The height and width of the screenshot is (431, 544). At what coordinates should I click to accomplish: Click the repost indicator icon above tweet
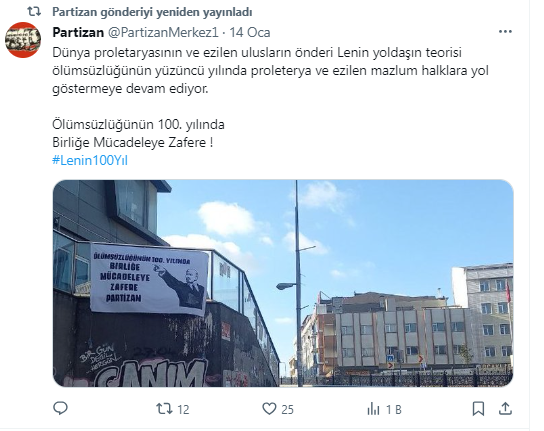click(34, 12)
